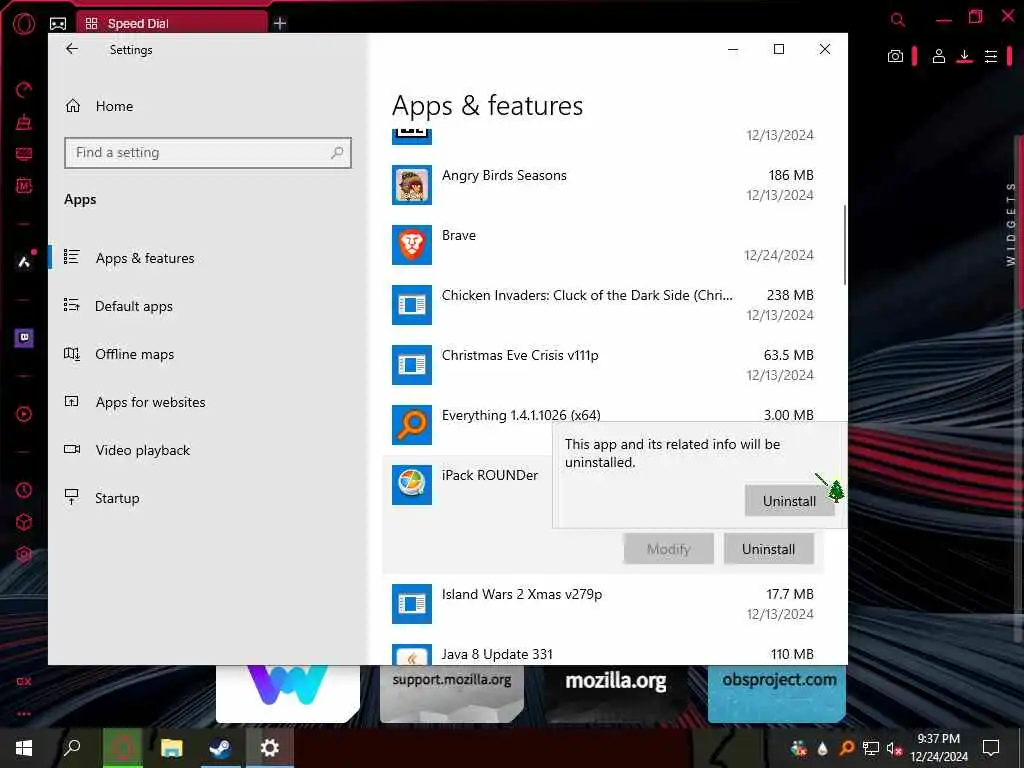Click iPack ROUNDer app icon
The width and height of the screenshot is (1024, 768).
(x=411, y=485)
